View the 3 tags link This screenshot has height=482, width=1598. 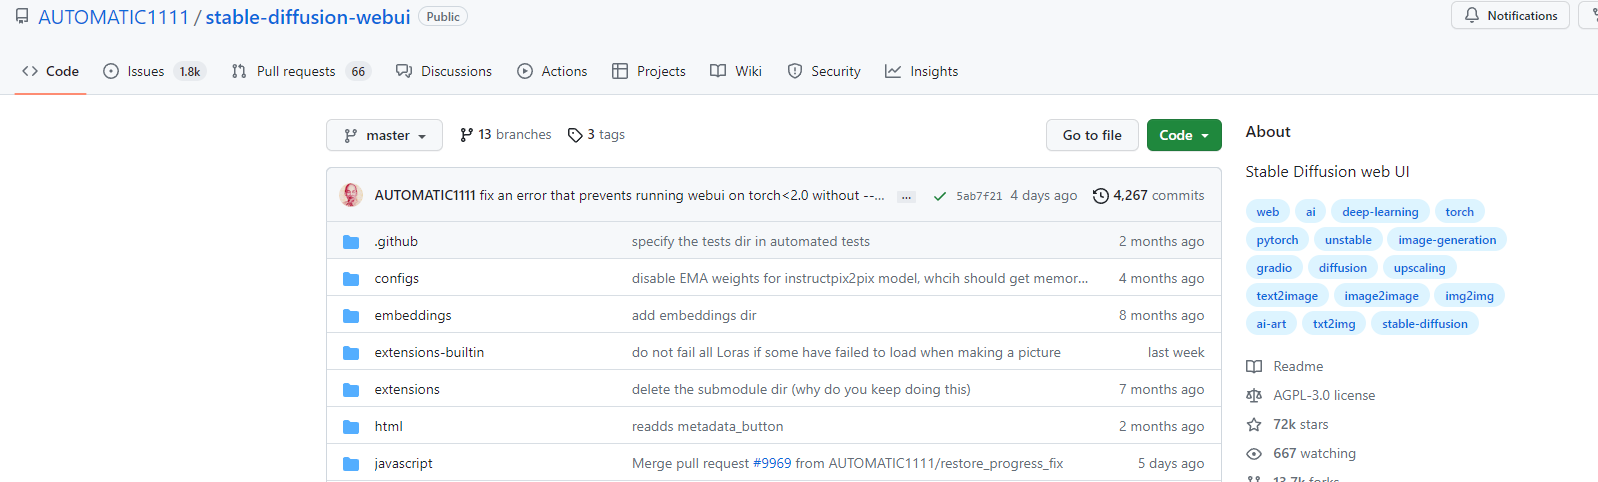click(x=596, y=135)
